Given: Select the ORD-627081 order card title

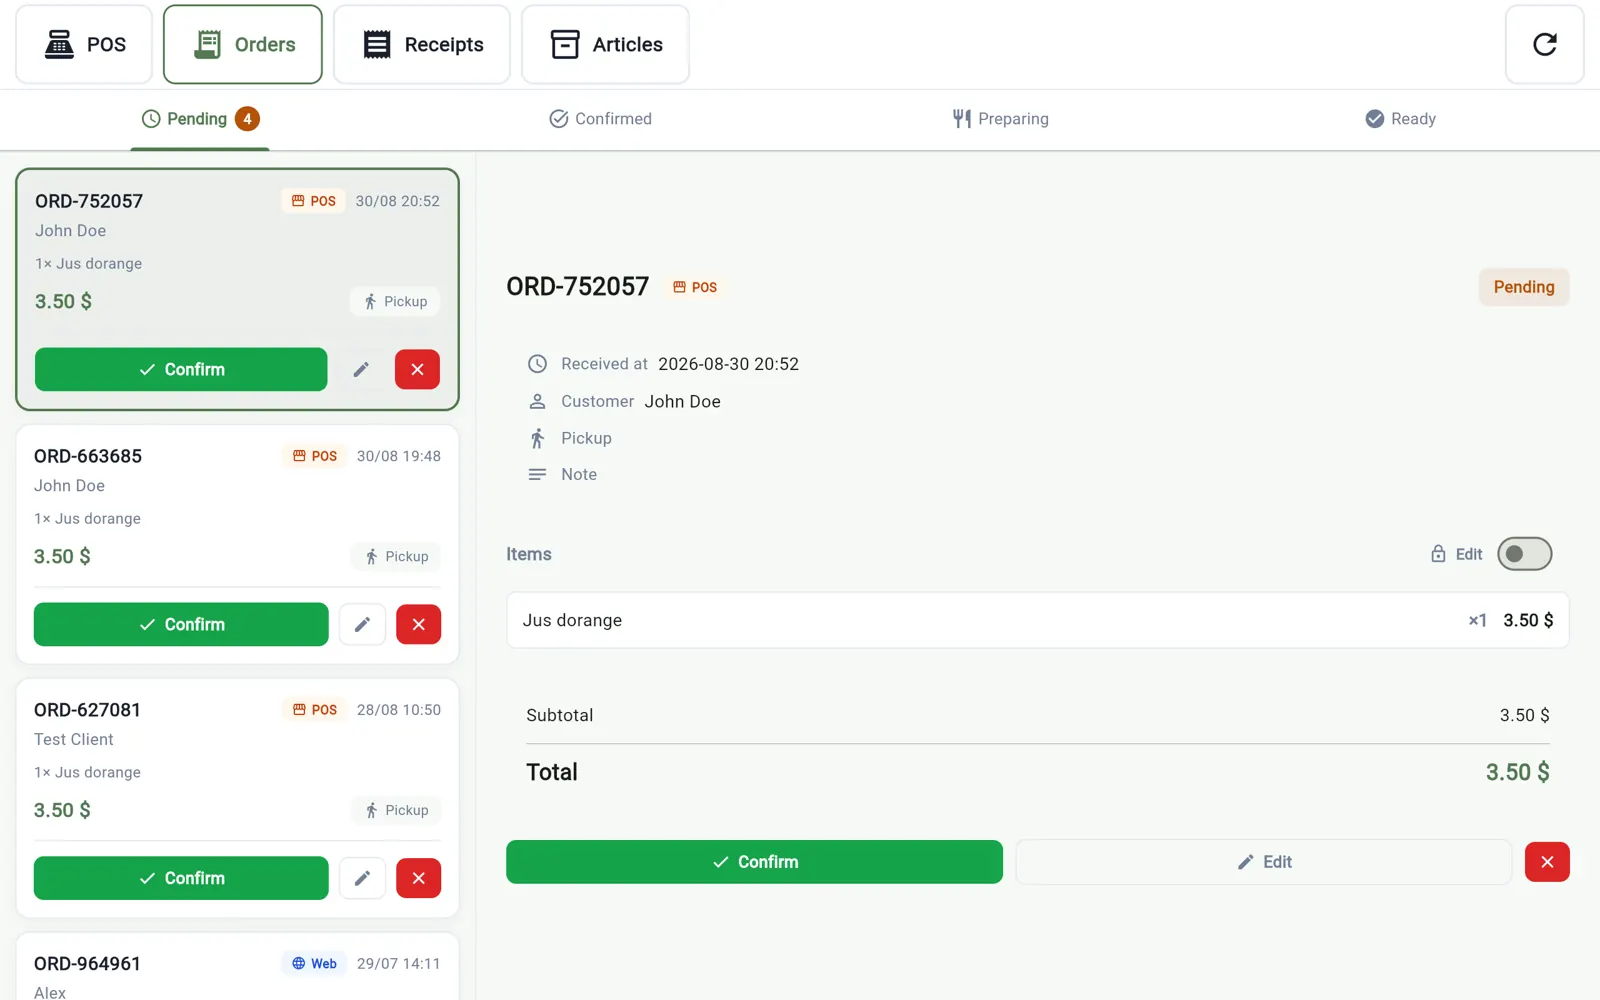Looking at the screenshot, I should [x=87, y=710].
